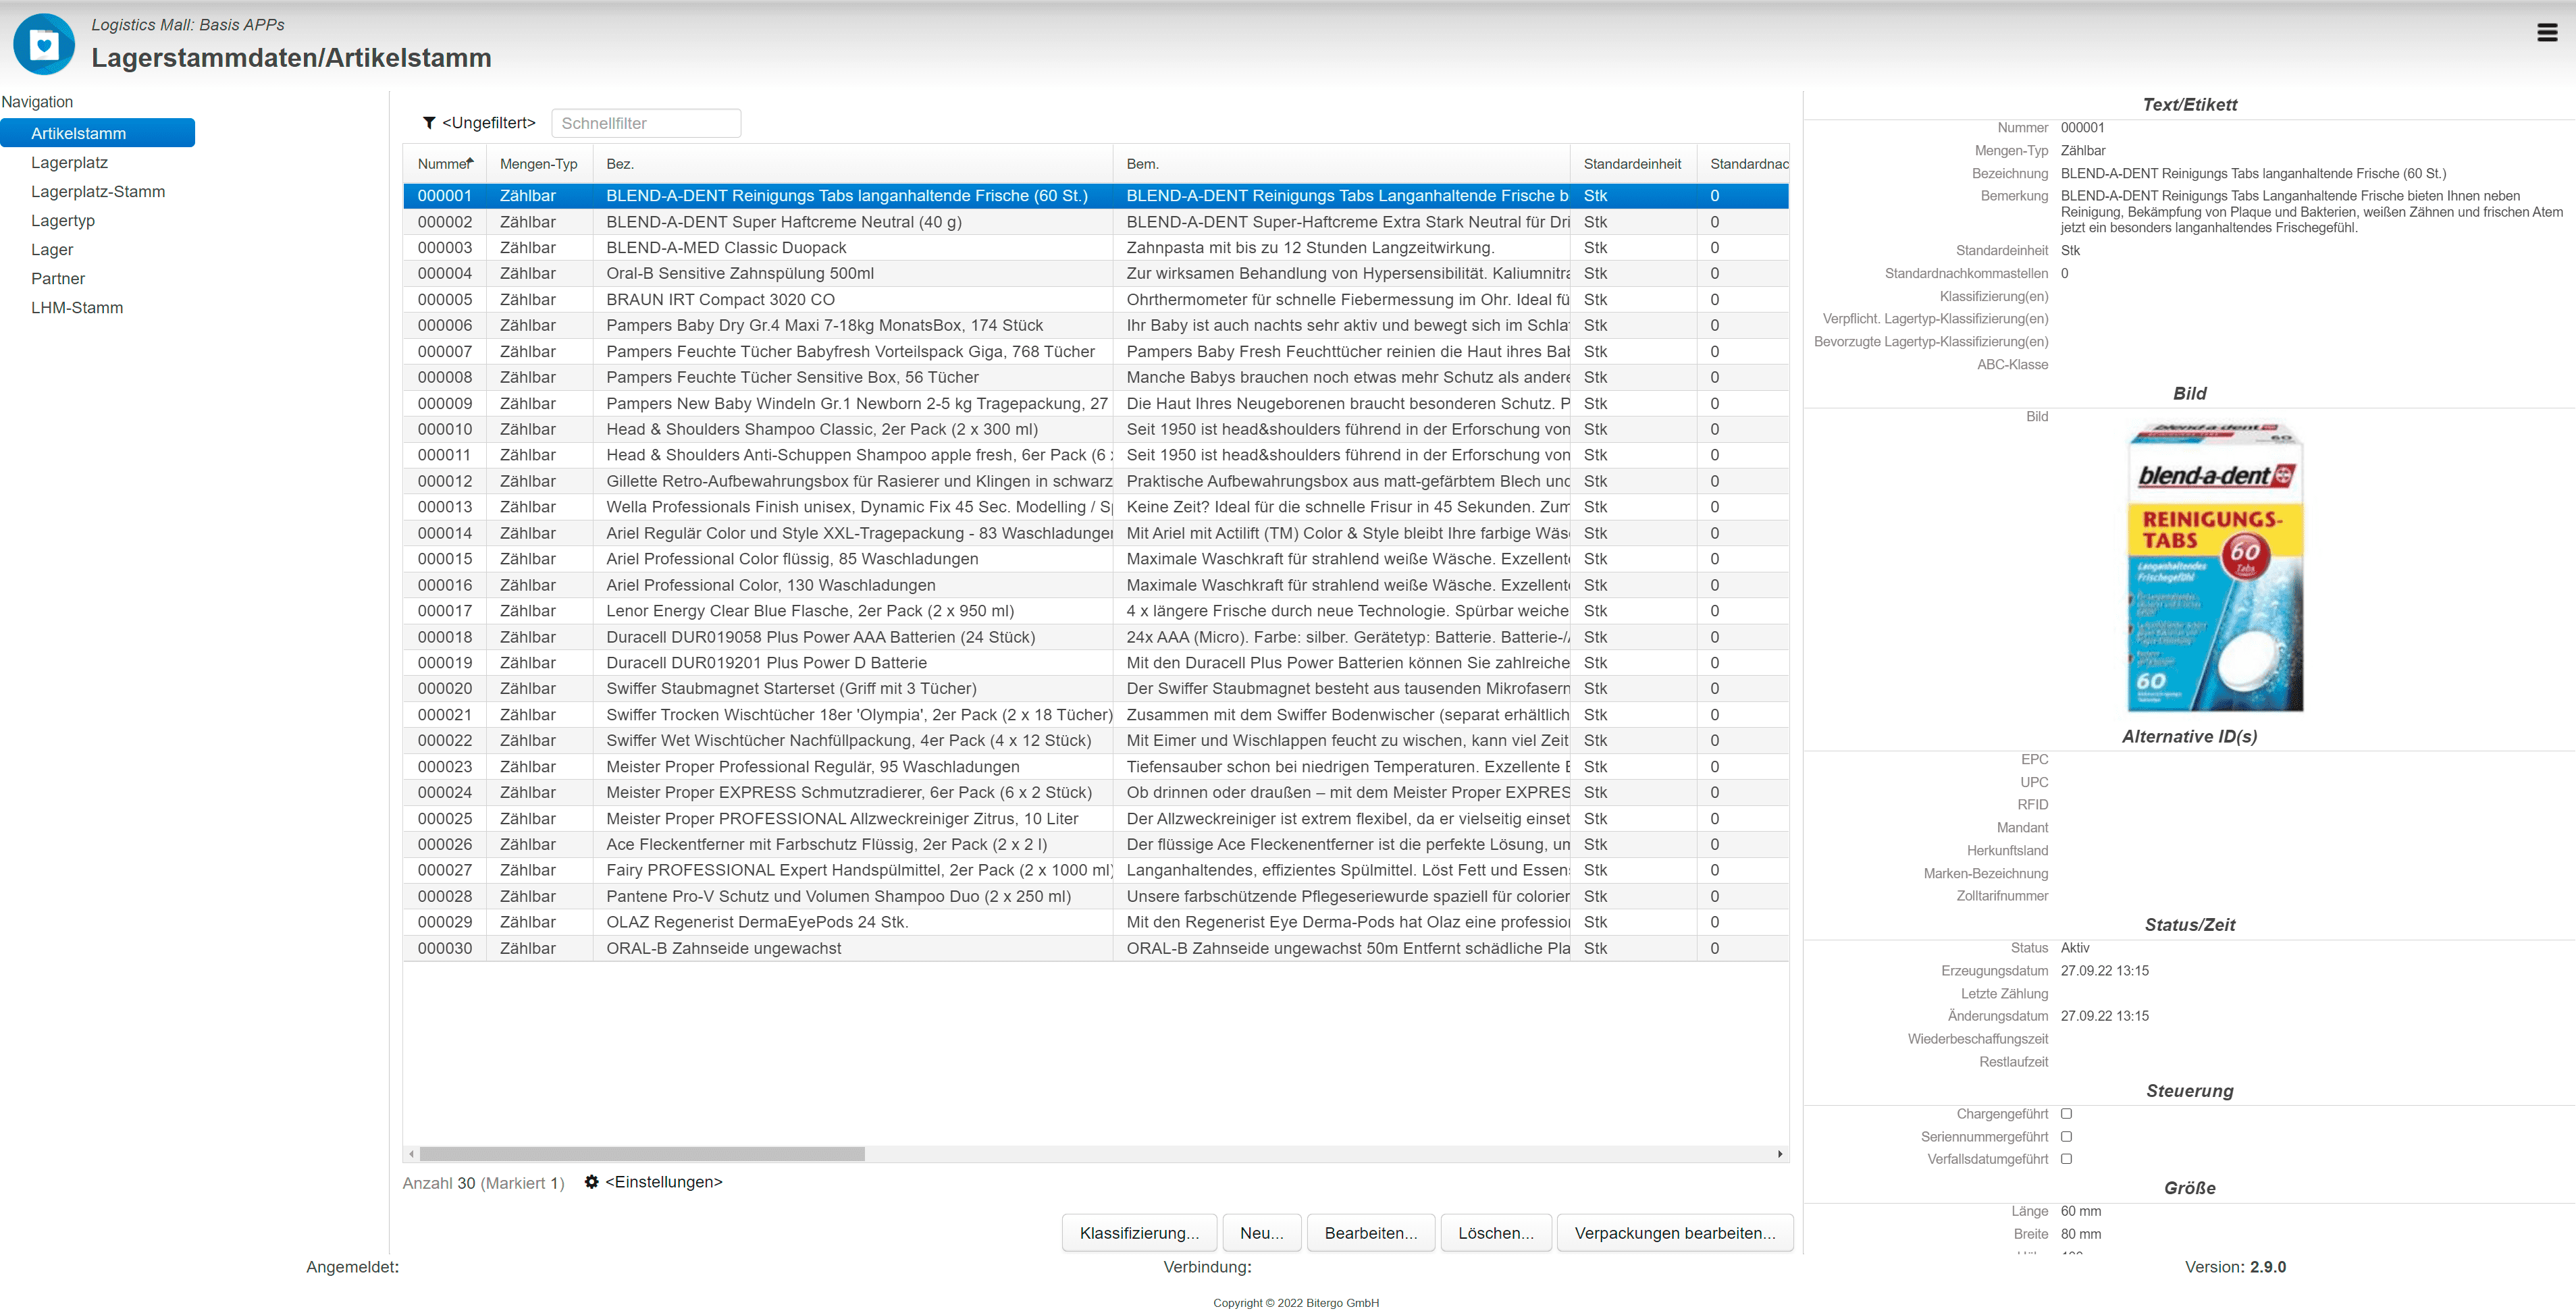Select row 000013 Wella Professionals Finish
This screenshot has width=2576, height=1313.
point(1096,507)
